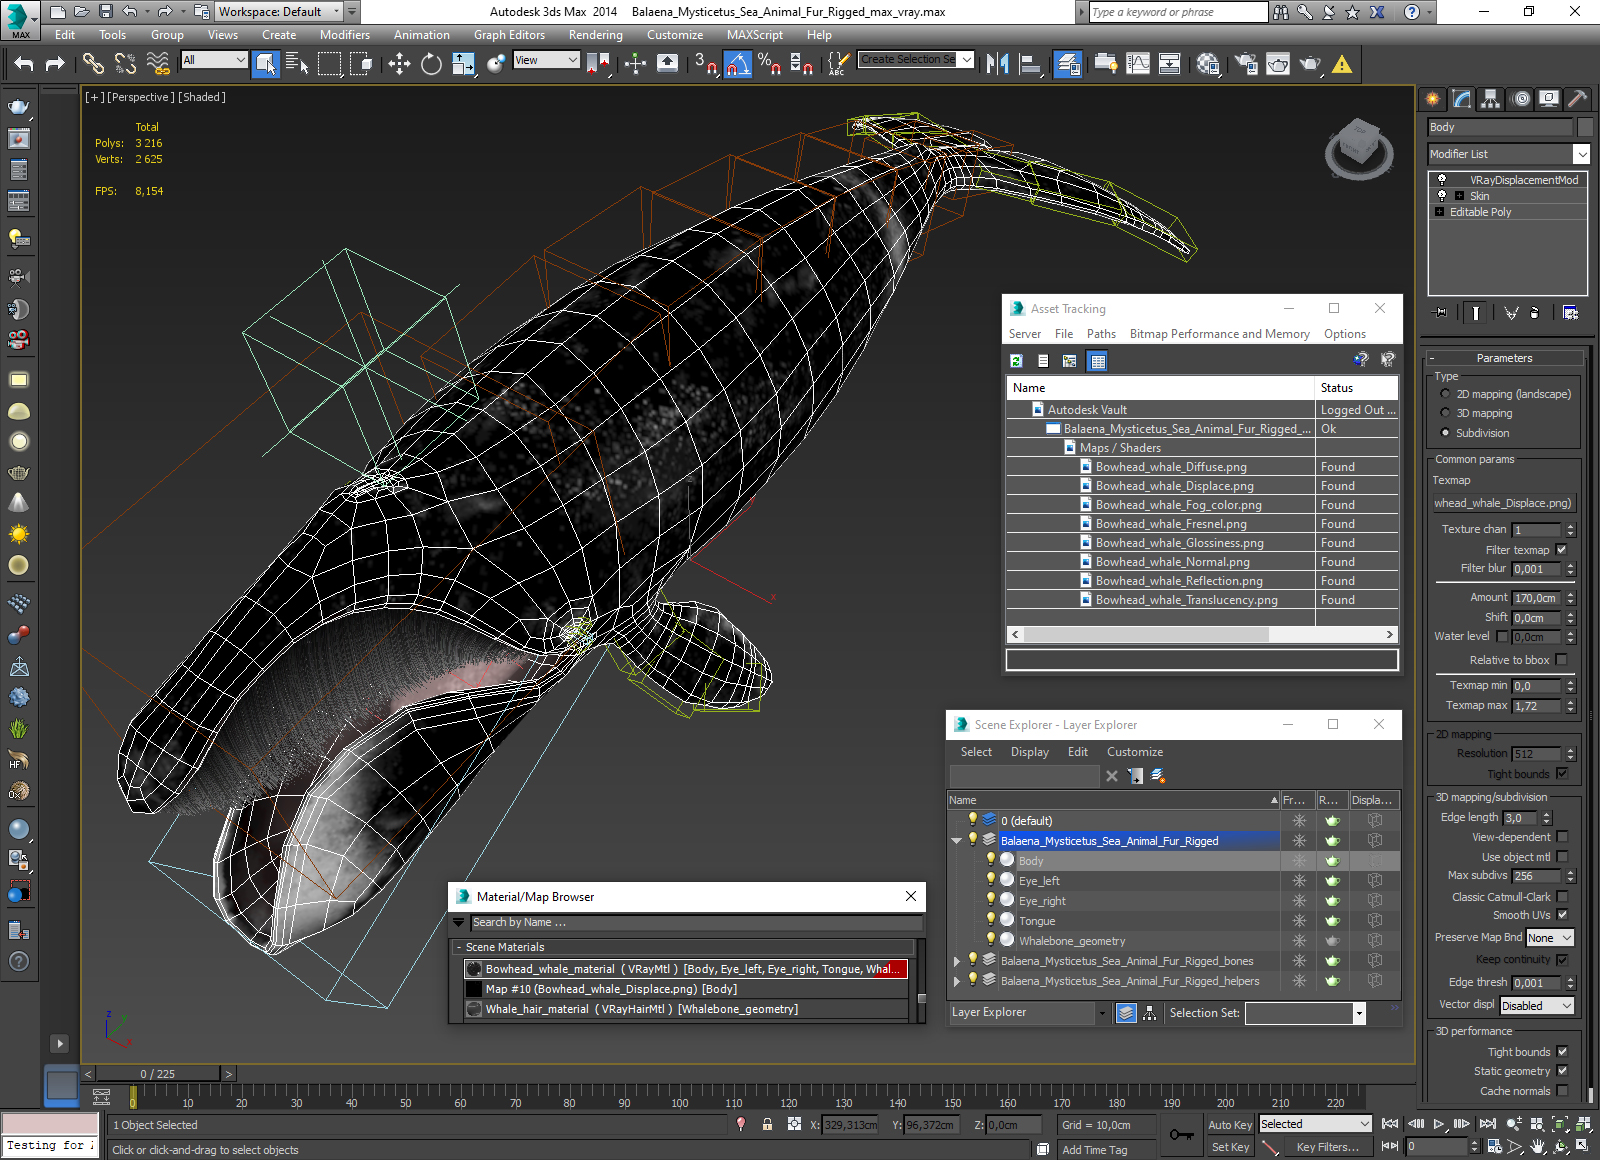This screenshot has width=1600, height=1160.
Task: Open the Hierarchy command panel tab
Action: click(x=1491, y=98)
